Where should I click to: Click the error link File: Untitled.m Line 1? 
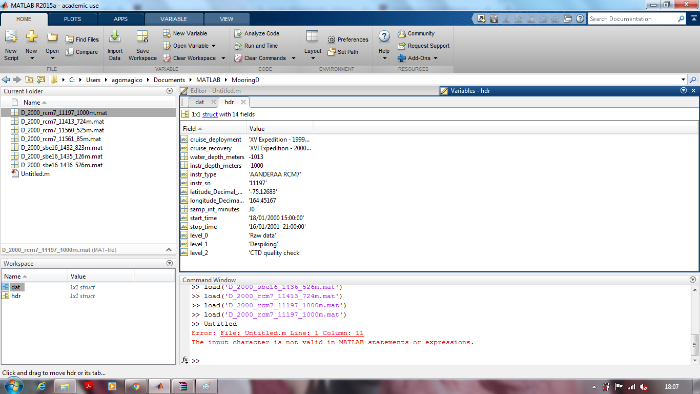click(x=292, y=333)
